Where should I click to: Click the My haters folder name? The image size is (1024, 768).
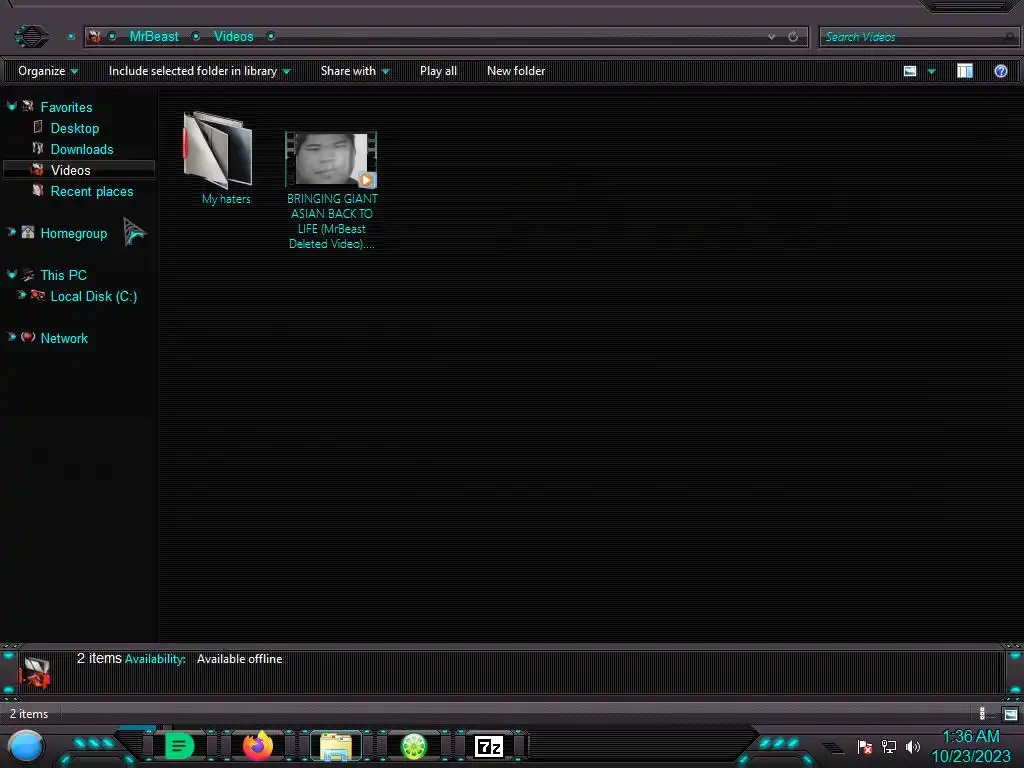click(226, 199)
